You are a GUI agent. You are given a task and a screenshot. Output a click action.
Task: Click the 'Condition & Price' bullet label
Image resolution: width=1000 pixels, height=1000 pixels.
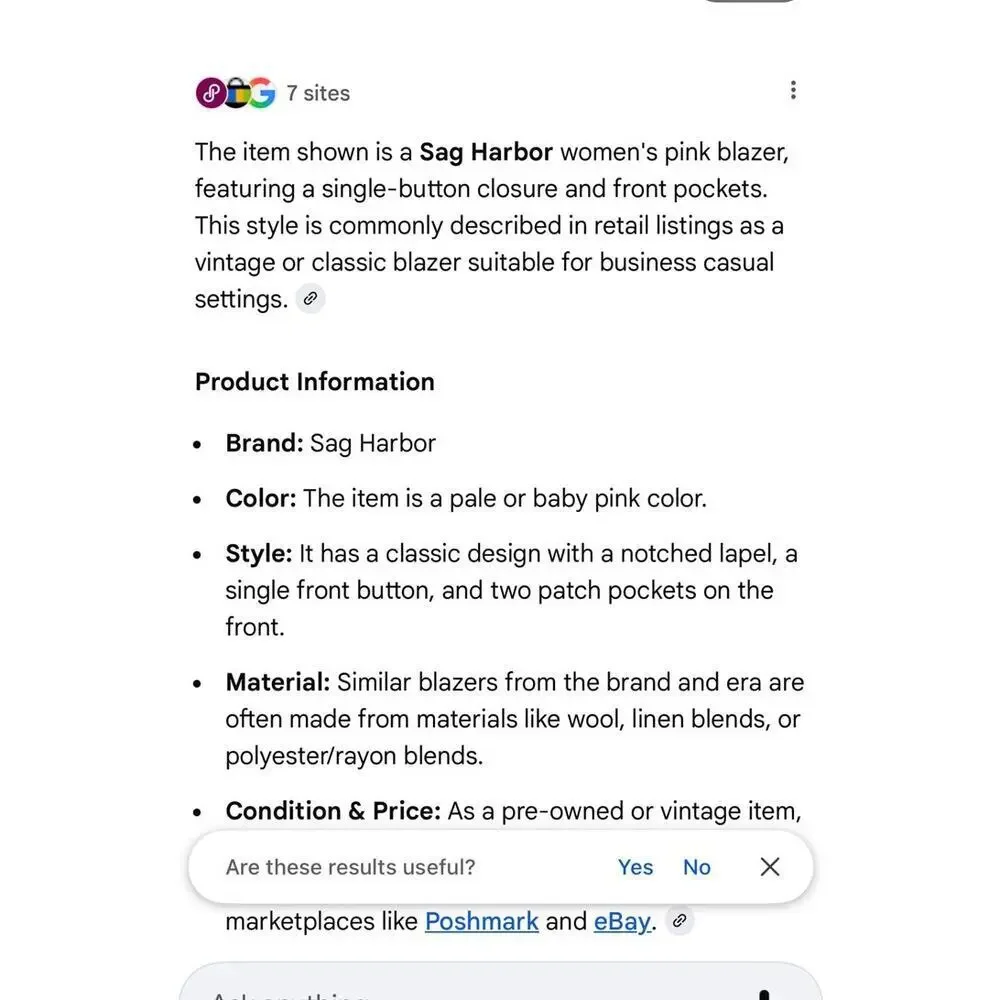click(333, 811)
